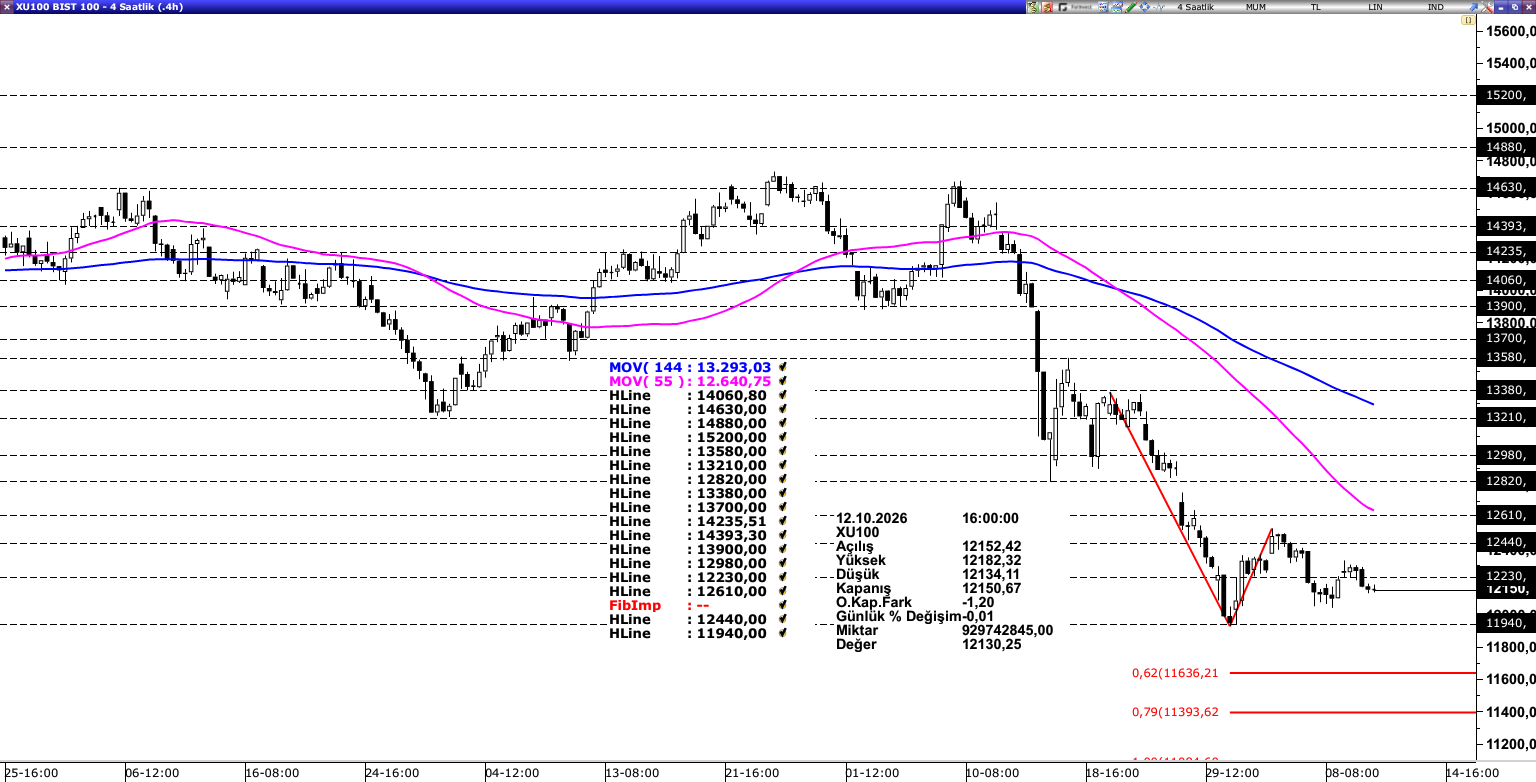Toggle the HLine 13700,00 checkmark
Viewport: 1536px width, 782px height.
point(782,508)
